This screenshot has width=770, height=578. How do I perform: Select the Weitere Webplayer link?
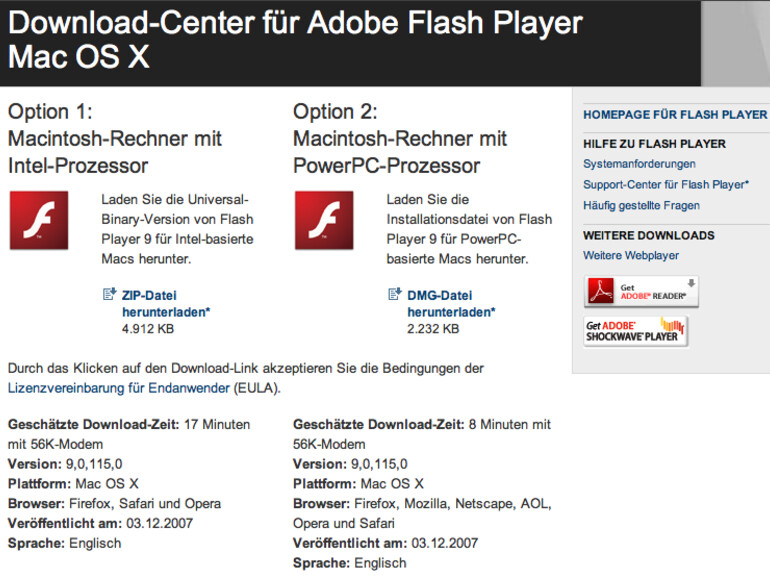tap(631, 256)
